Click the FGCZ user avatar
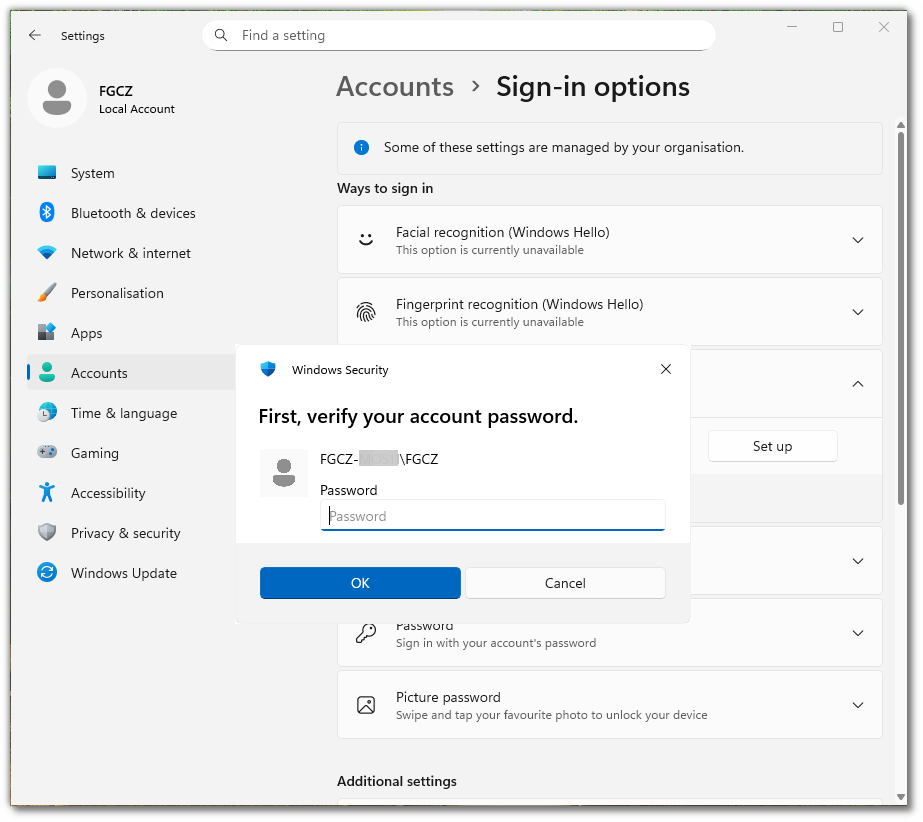Screen dimensions: 923x822 pyautogui.click(x=57, y=98)
